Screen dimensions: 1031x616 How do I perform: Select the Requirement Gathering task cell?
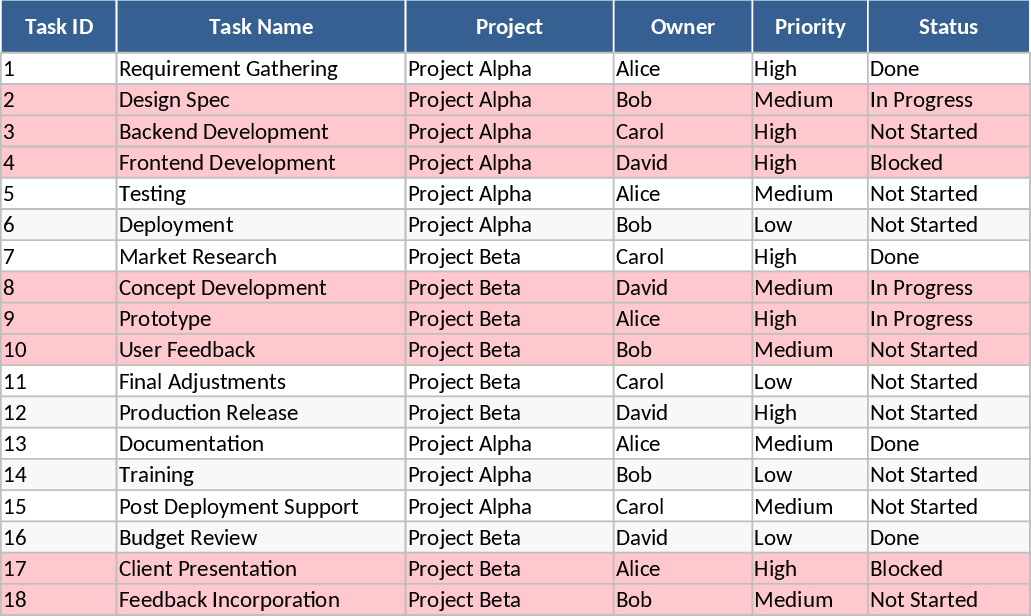pos(228,69)
